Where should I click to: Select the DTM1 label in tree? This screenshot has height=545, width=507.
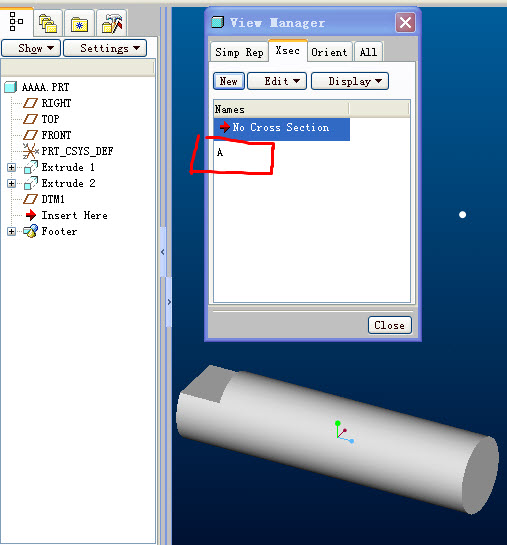[53, 199]
